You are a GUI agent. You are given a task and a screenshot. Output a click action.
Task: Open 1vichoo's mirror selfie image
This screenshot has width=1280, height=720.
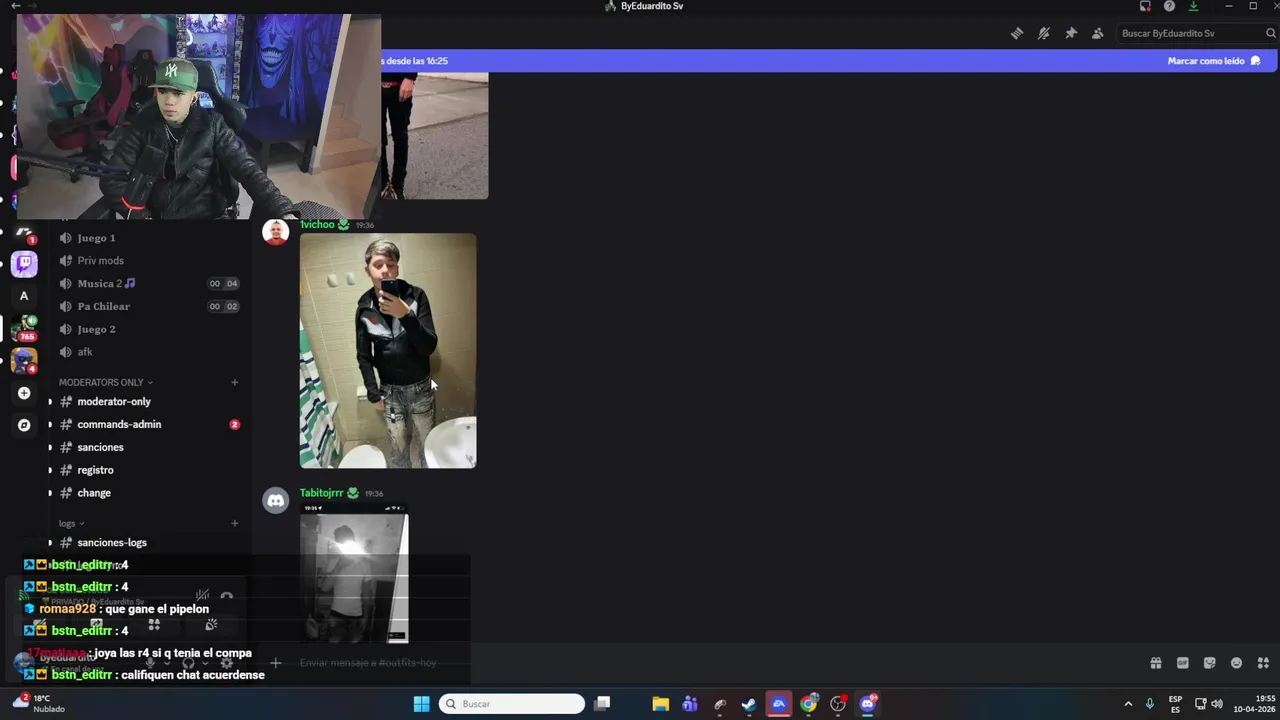pyautogui.click(x=388, y=351)
